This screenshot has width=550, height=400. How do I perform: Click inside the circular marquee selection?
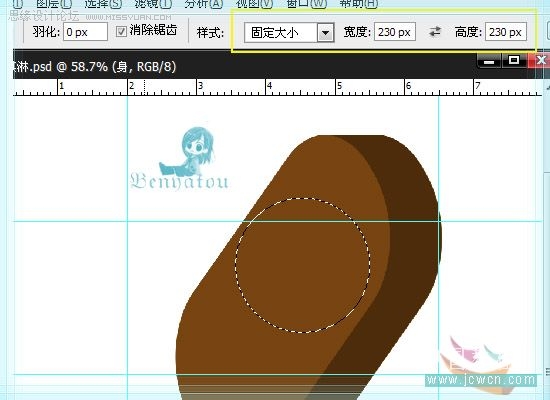tap(302, 265)
